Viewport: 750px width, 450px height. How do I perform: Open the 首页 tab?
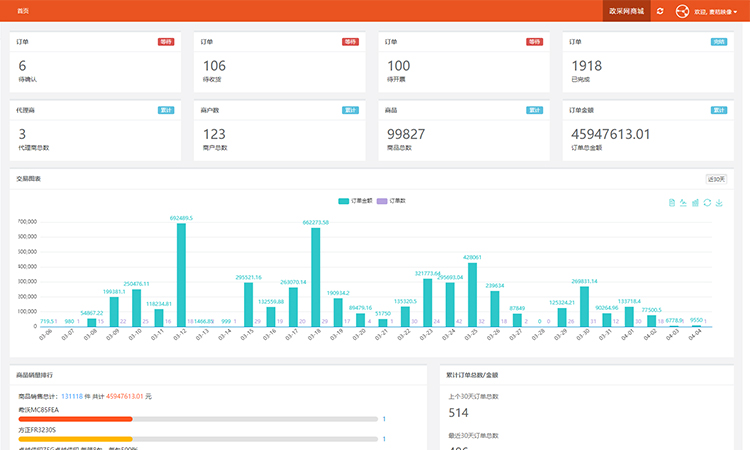coord(23,11)
